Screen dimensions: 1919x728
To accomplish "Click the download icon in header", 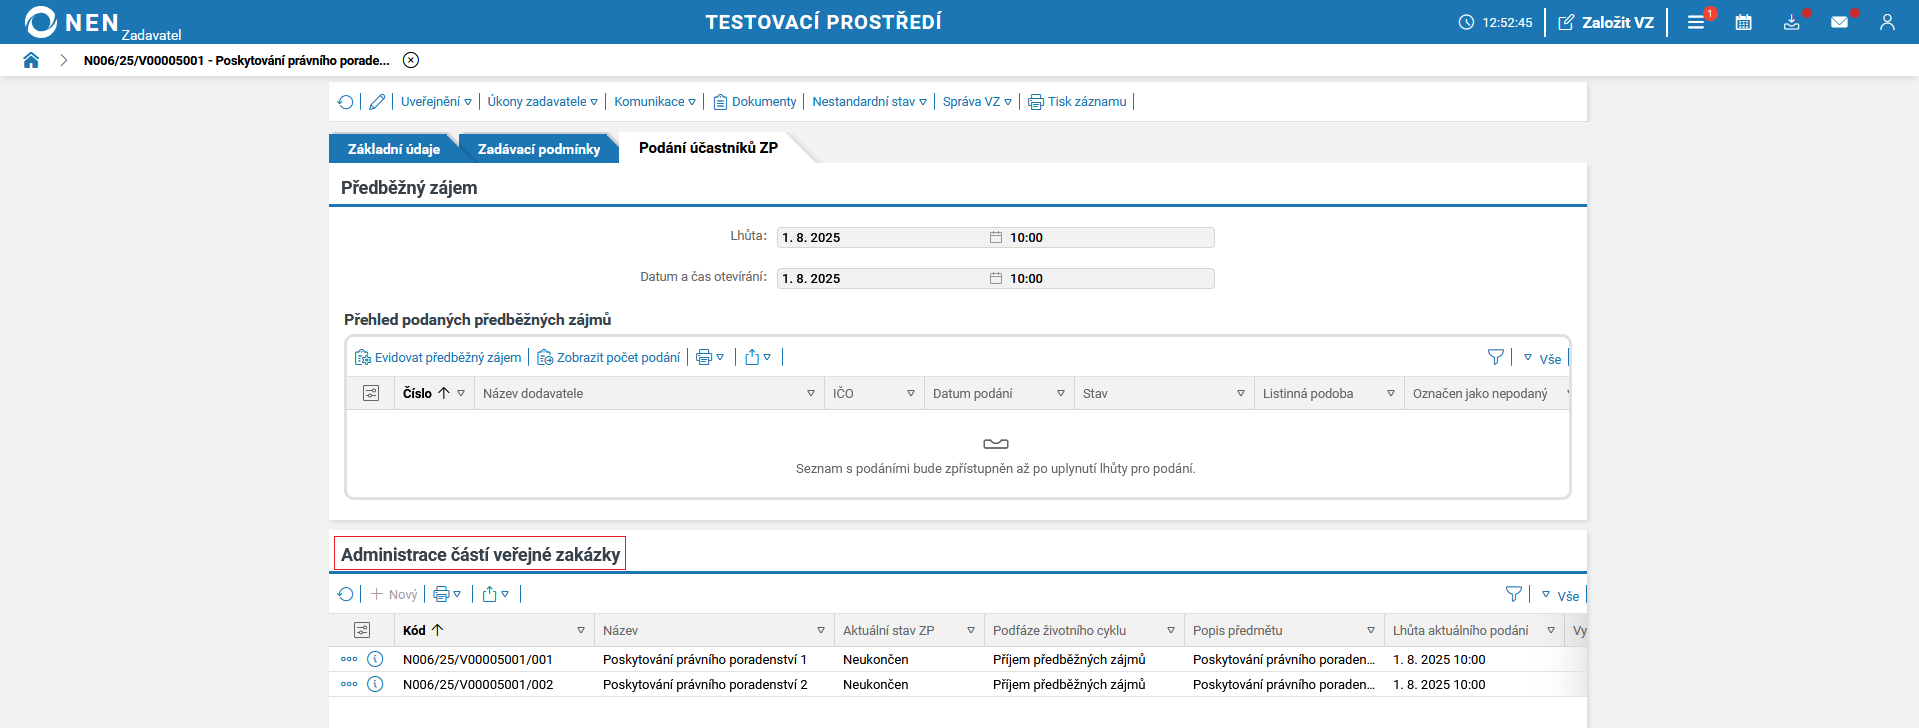I will pos(1791,22).
